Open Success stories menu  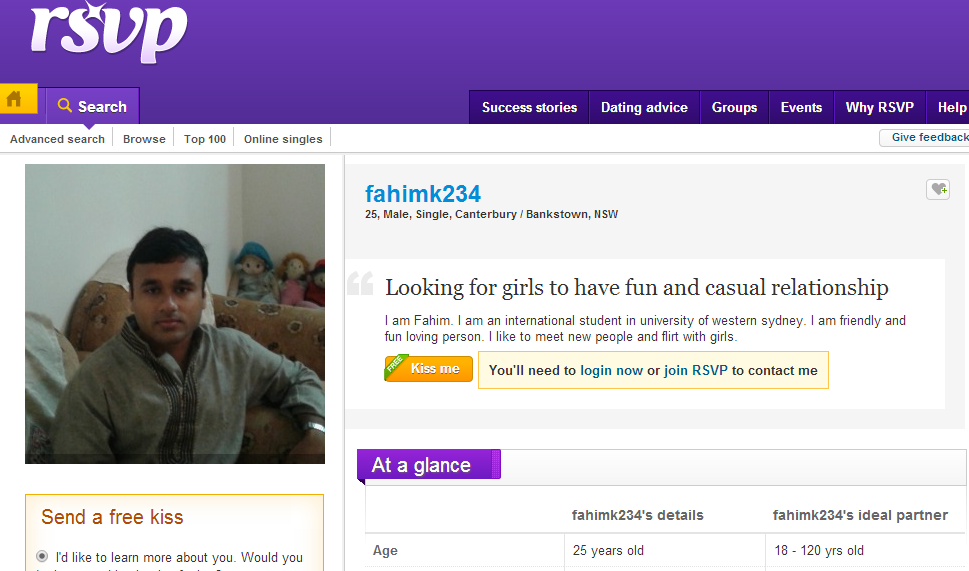[x=529, y=108]
